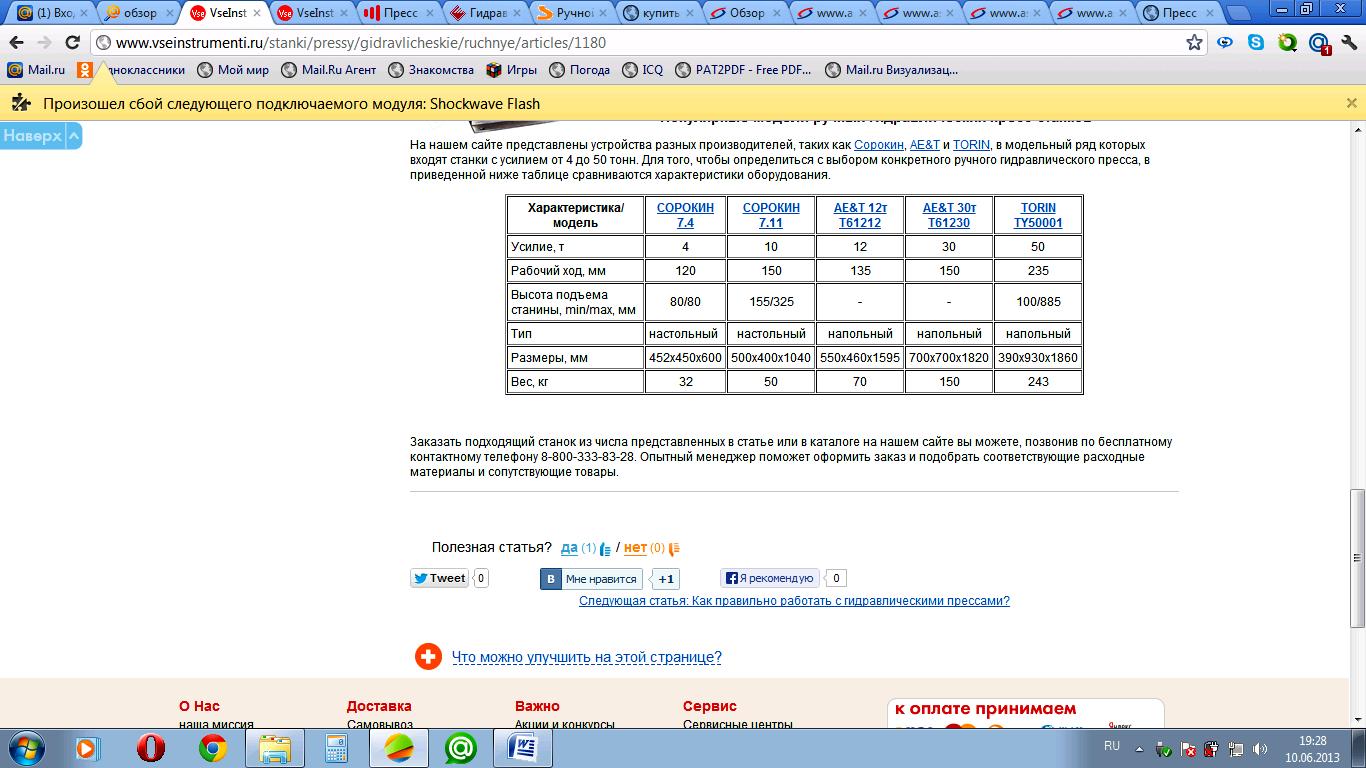Click the Mail.ru agent extension with badge
The image size is (1366, 768).
pyautogui.click(x=1319, y=44)
